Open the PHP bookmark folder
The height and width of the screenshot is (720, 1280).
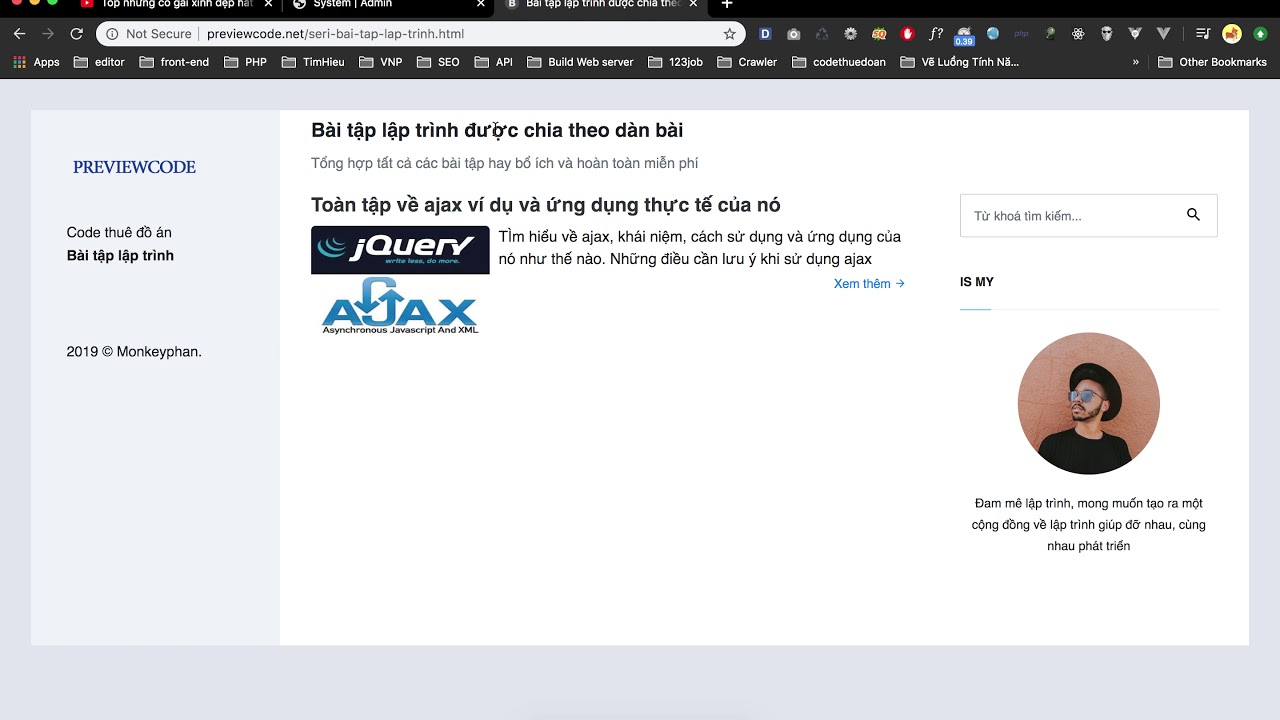246,62
